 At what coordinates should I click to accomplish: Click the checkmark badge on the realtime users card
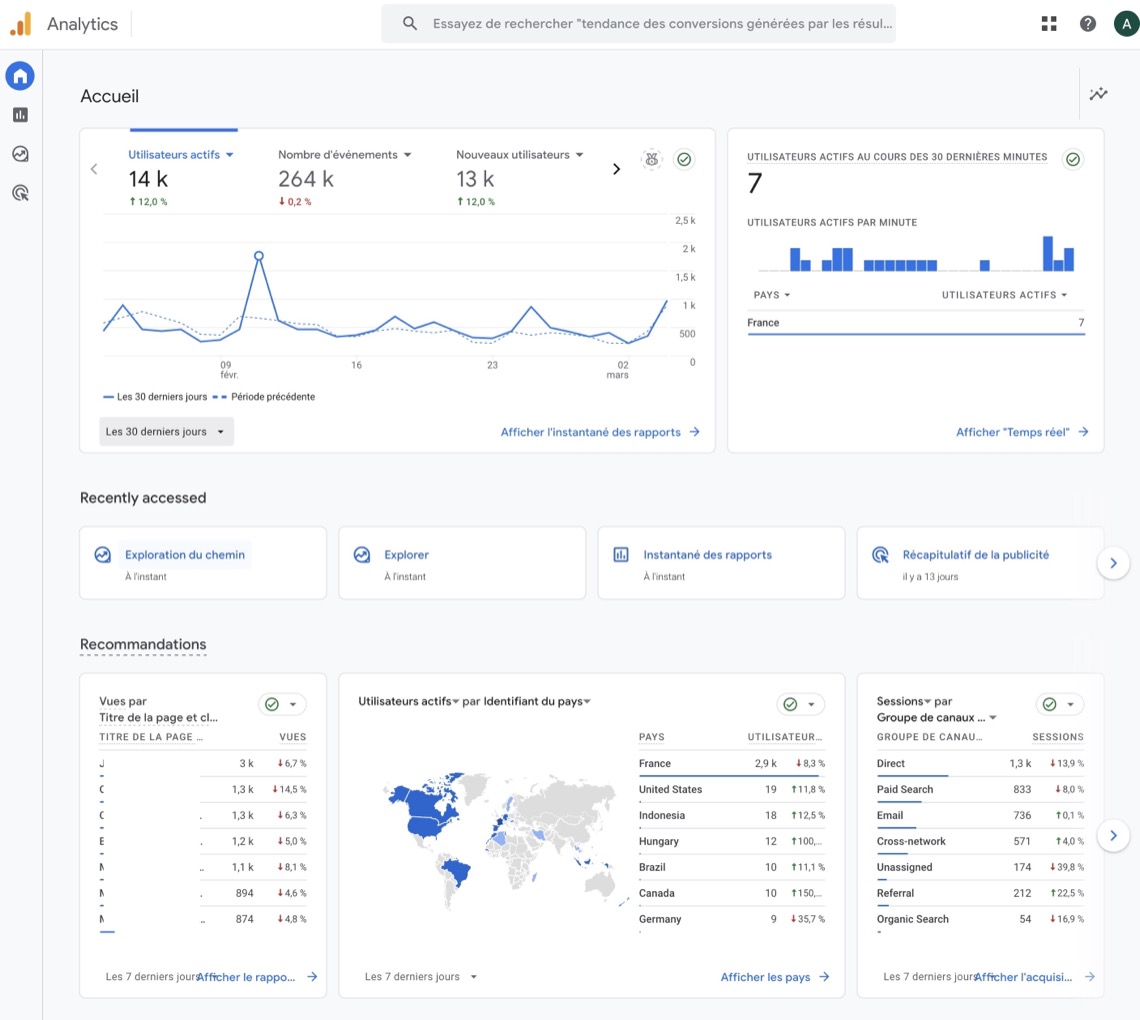point(1073,158)
